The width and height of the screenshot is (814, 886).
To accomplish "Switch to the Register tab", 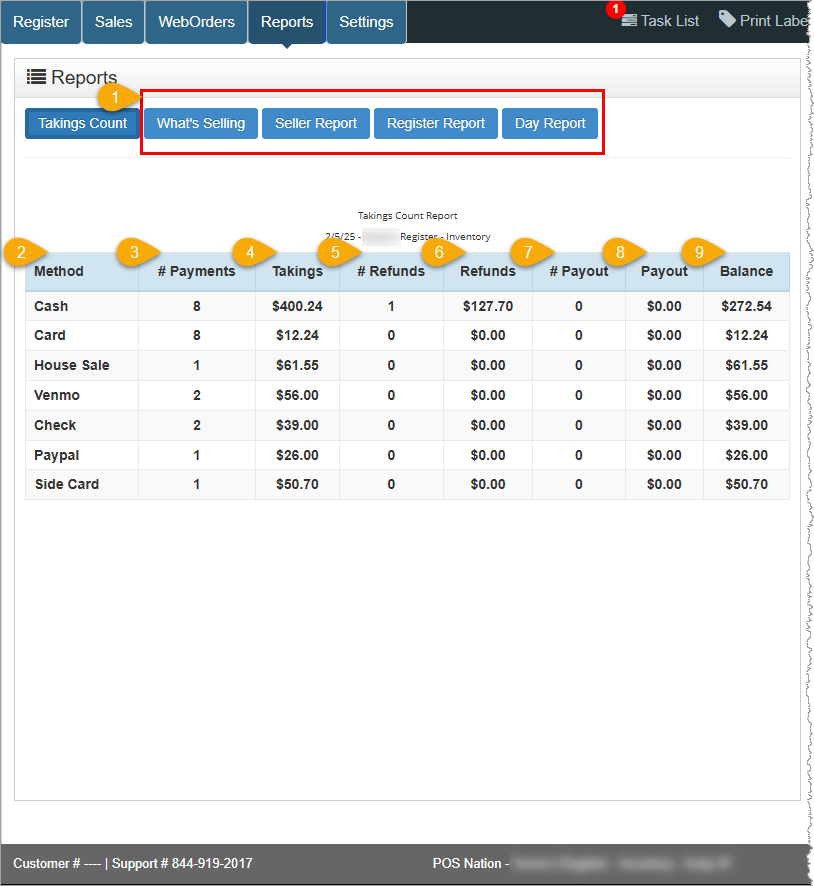I will pos(41,22).
